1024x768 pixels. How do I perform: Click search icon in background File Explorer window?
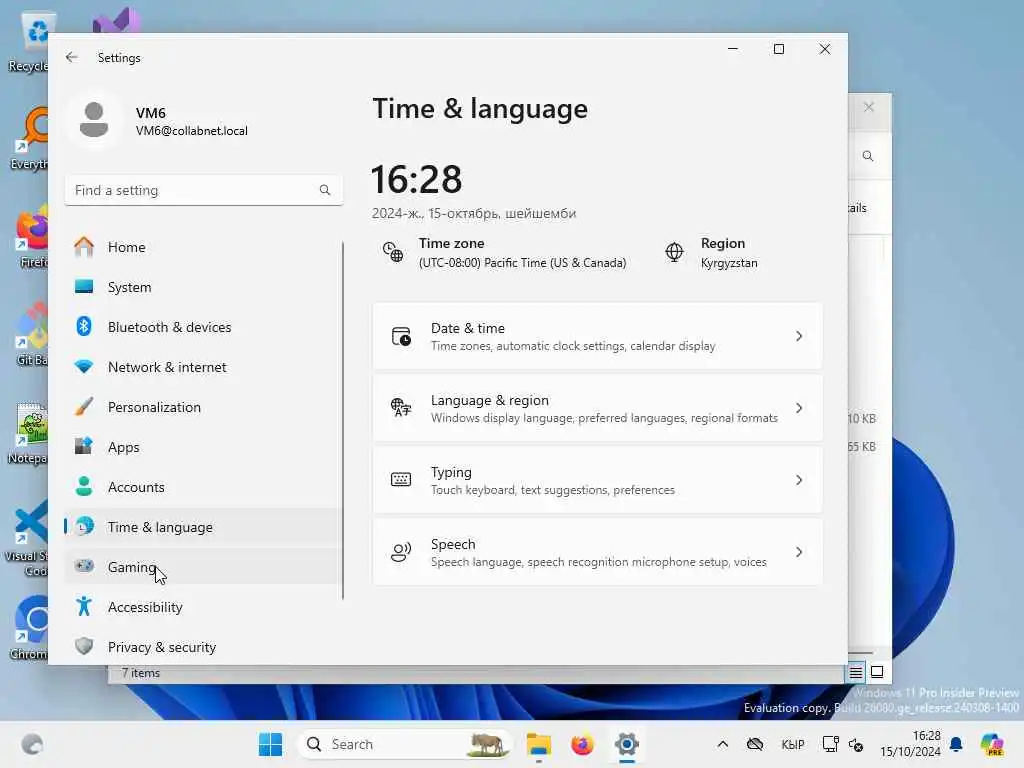point(867,156)
